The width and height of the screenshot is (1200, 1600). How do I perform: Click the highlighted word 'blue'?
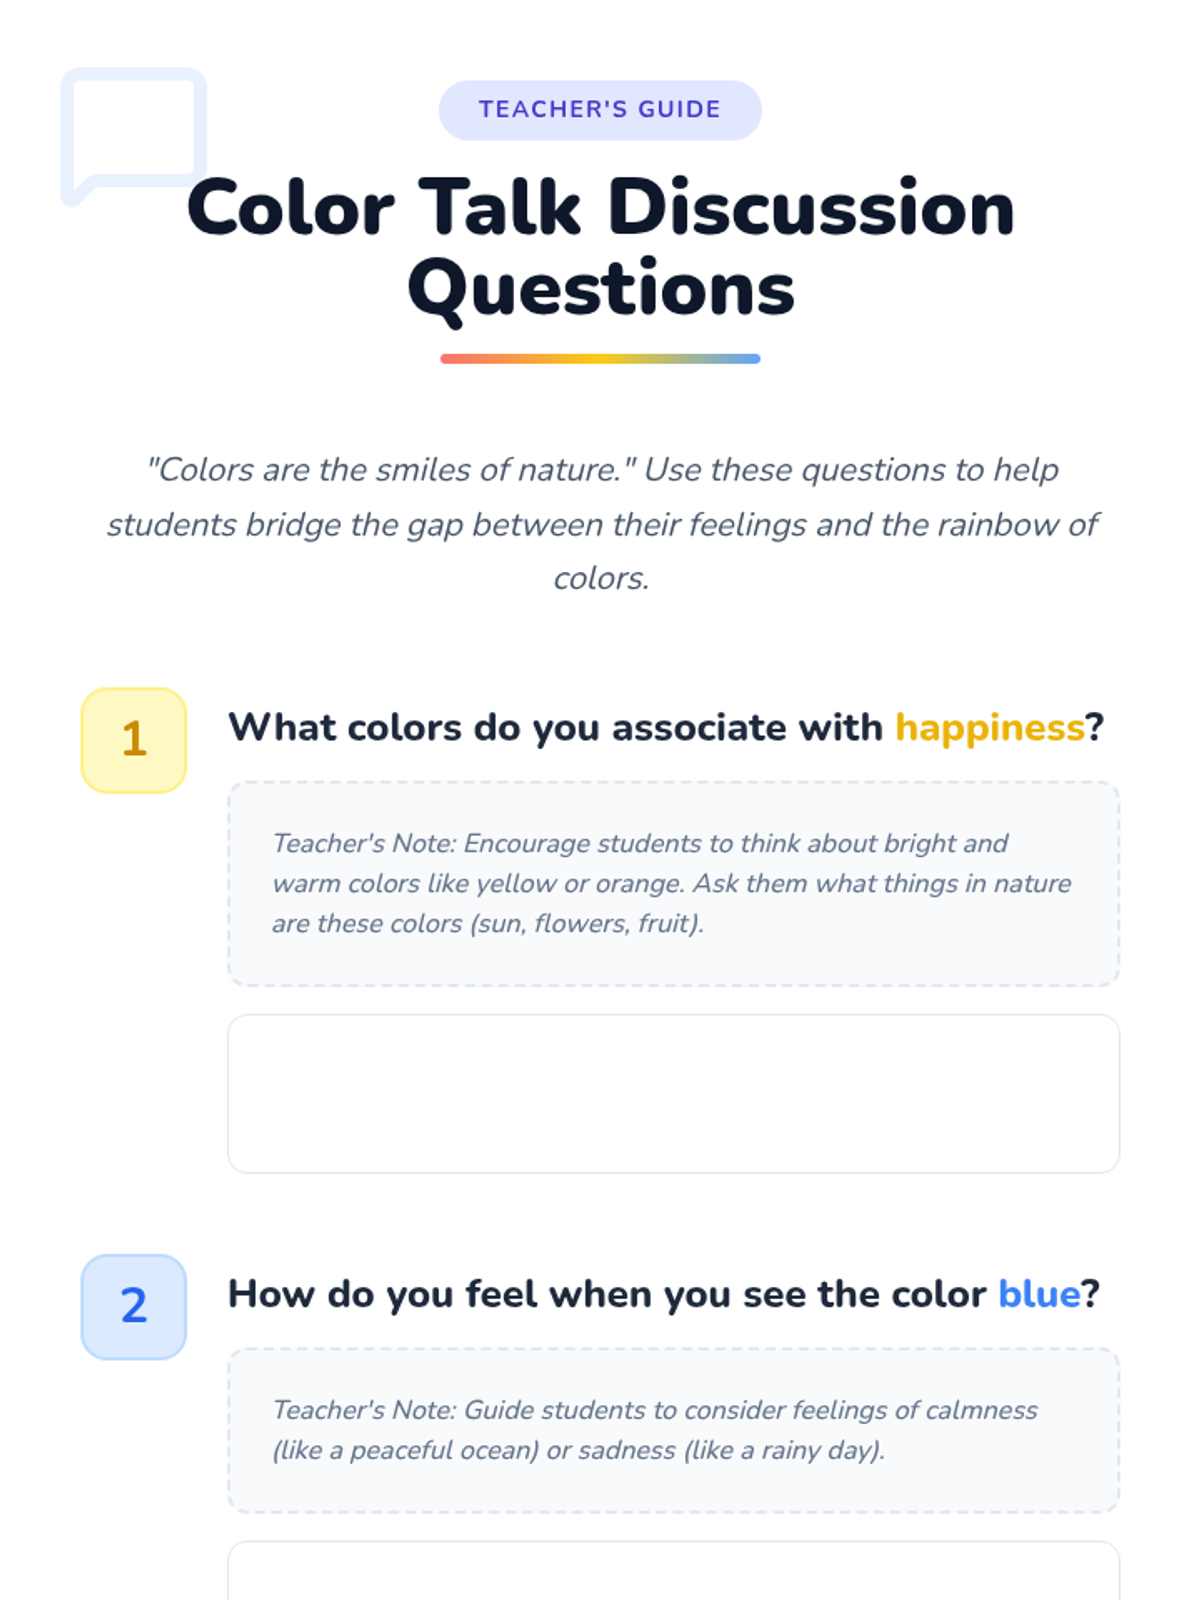point(1039,1294)
